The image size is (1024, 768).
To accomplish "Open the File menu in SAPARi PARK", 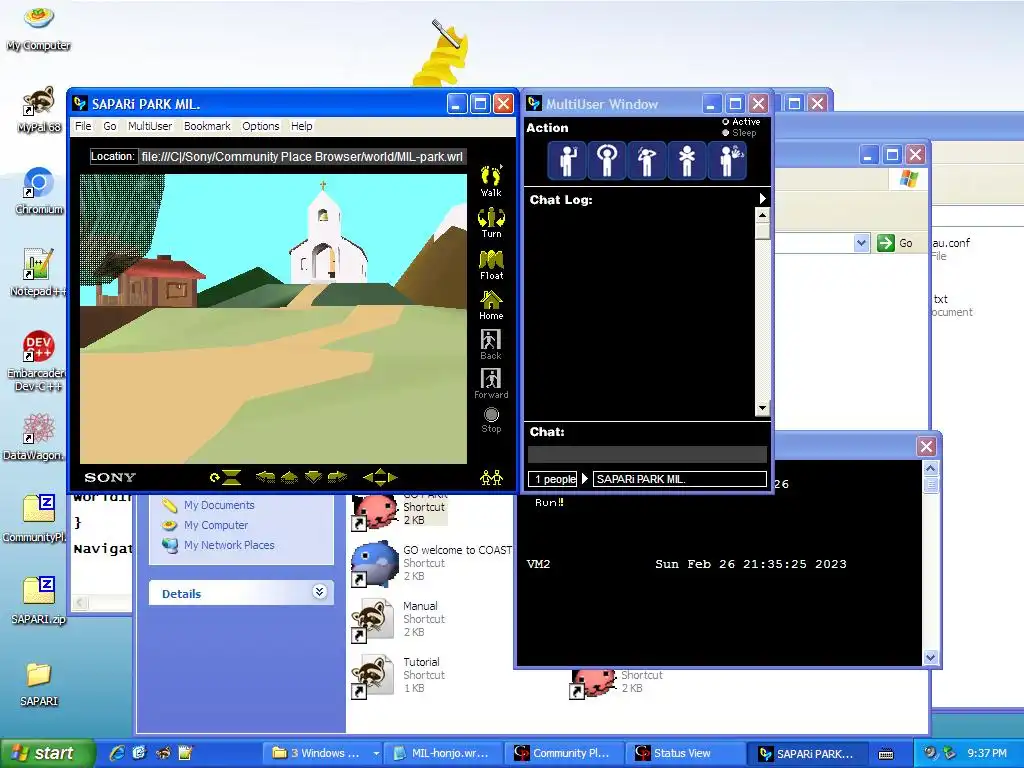I will [83, 126].
